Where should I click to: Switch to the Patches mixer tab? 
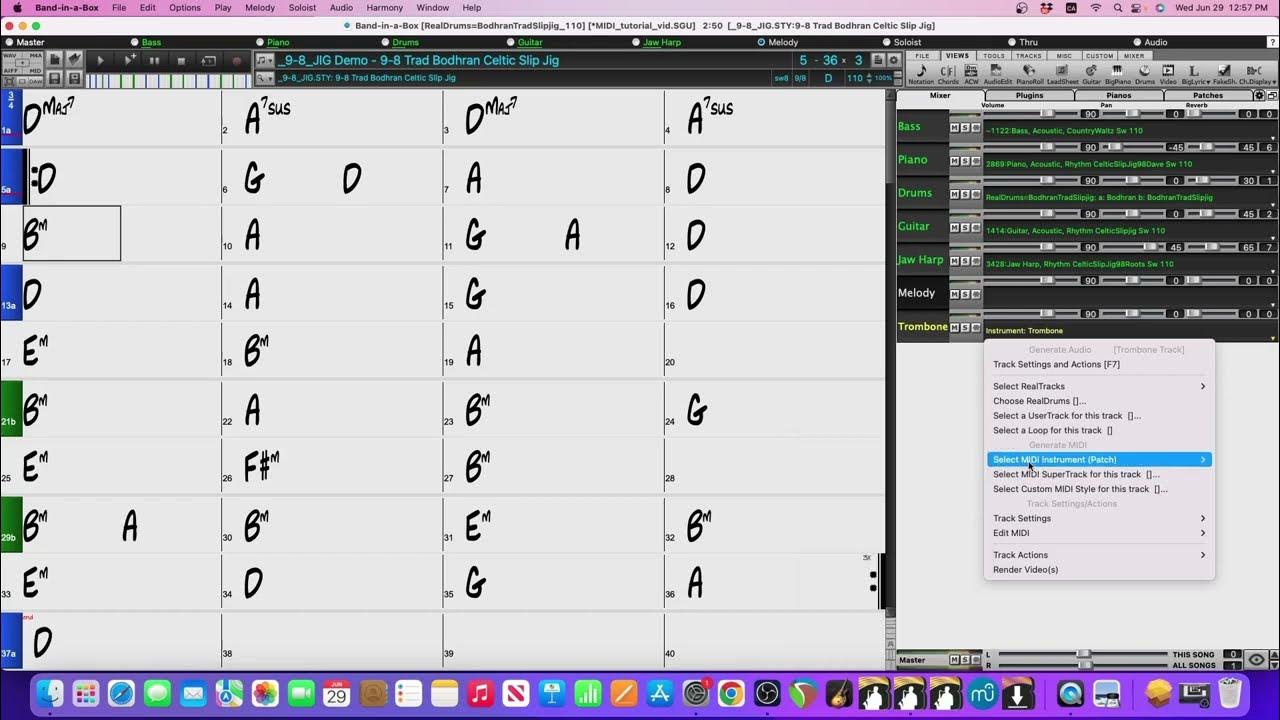[1207, 96]
